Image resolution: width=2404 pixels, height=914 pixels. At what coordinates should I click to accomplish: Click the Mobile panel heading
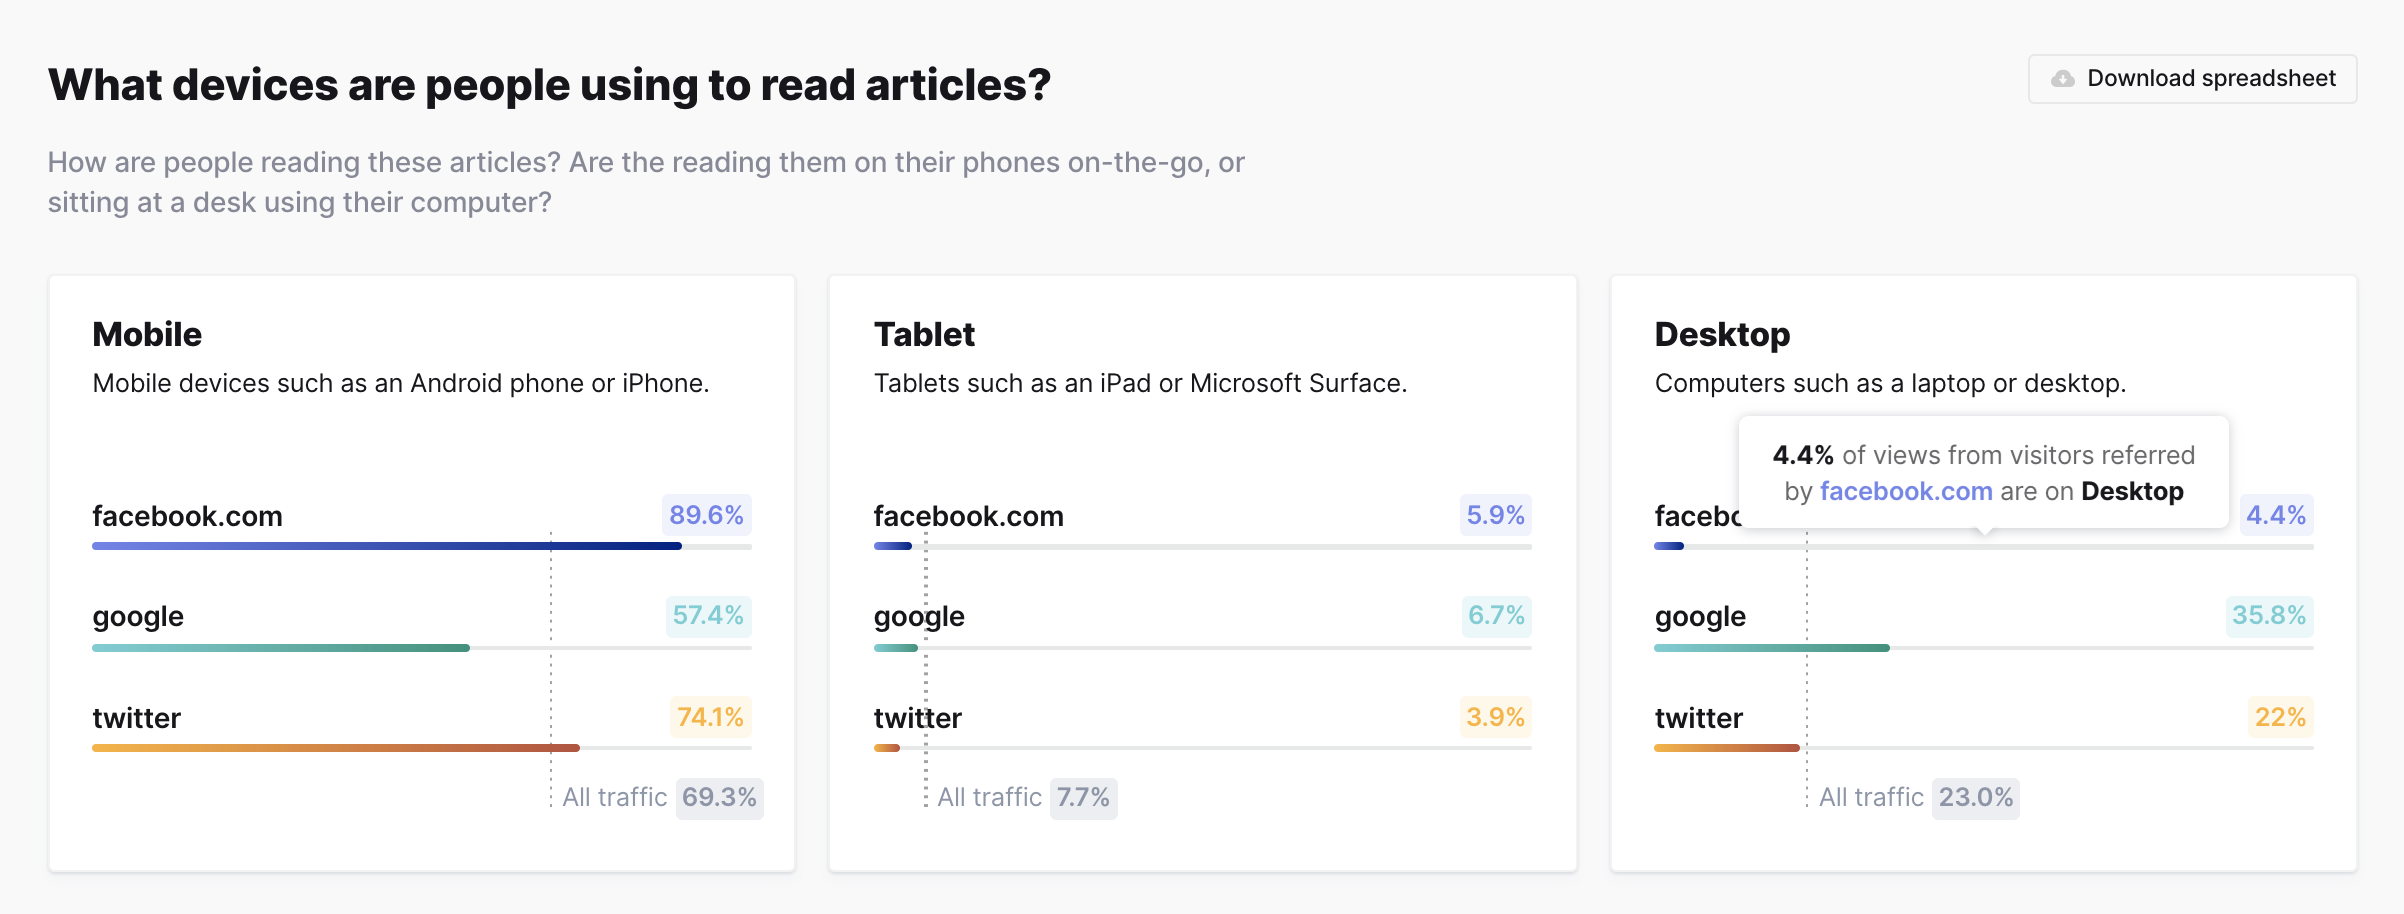tap(147, 334)
